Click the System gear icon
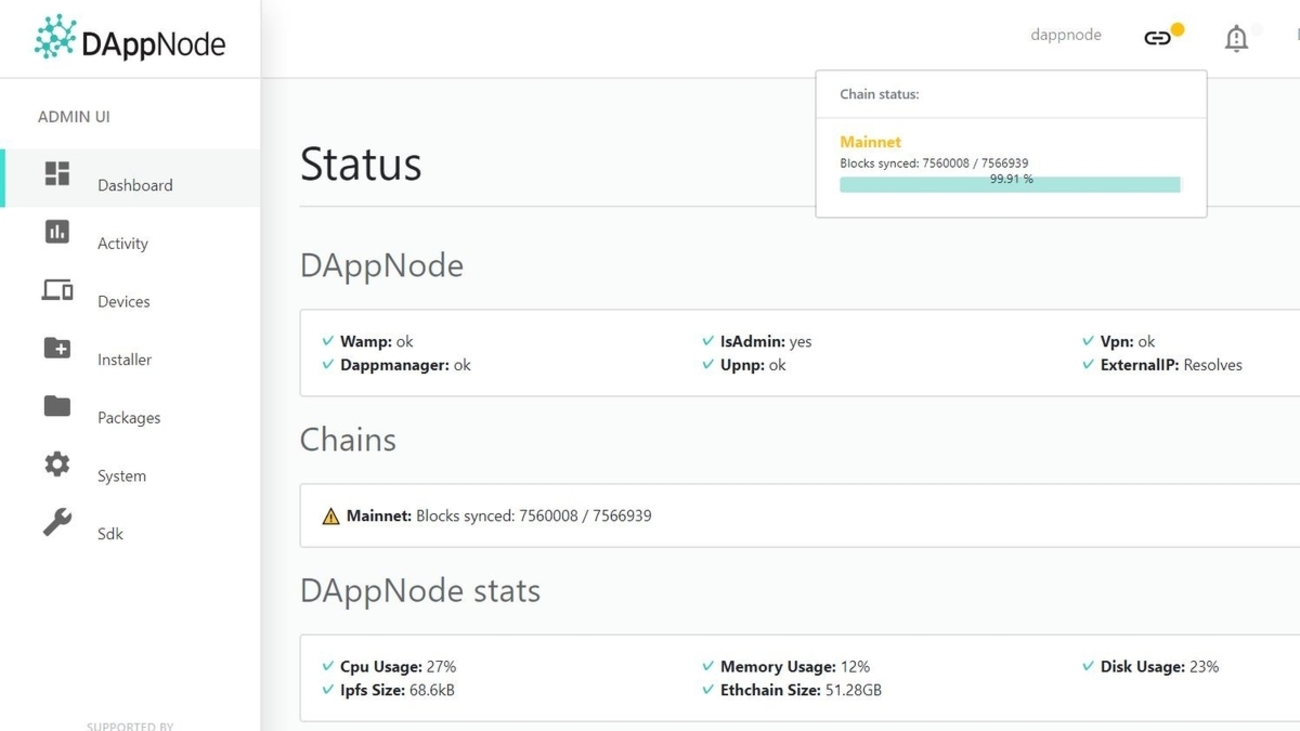1300x731 pixels. (57, 465)
